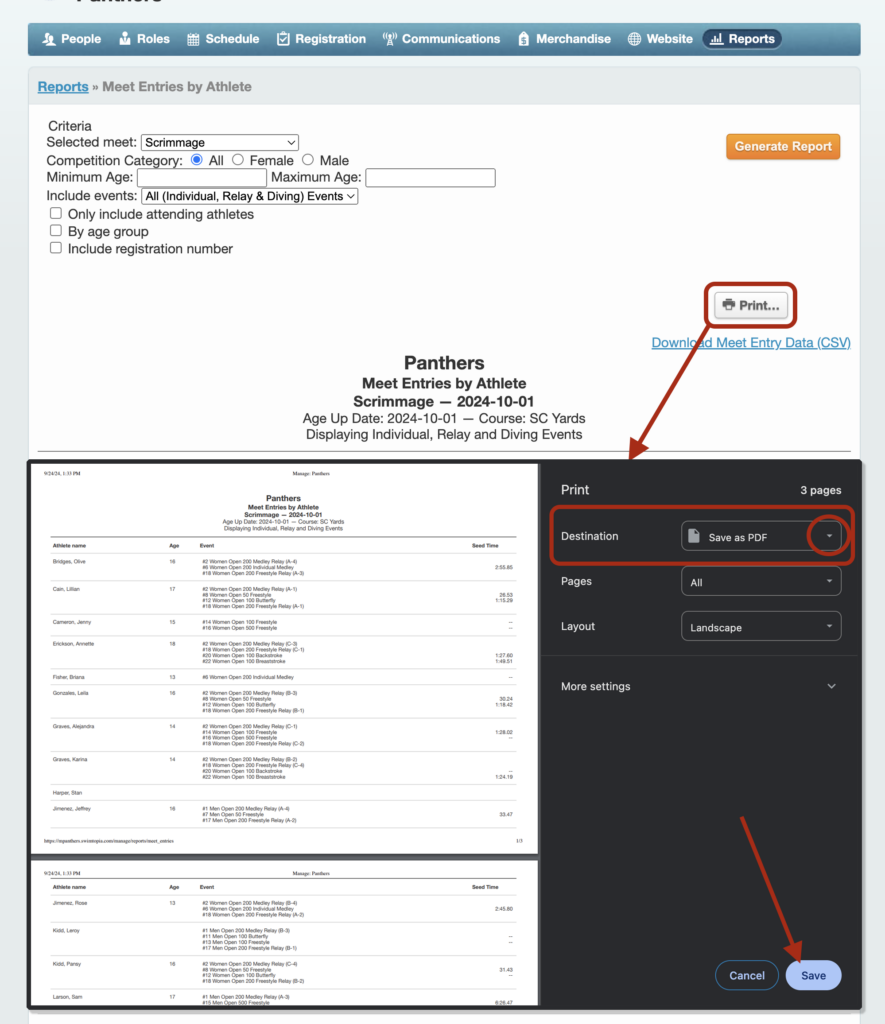
Task: Click the Website globe icon
Action: (634, 39)
